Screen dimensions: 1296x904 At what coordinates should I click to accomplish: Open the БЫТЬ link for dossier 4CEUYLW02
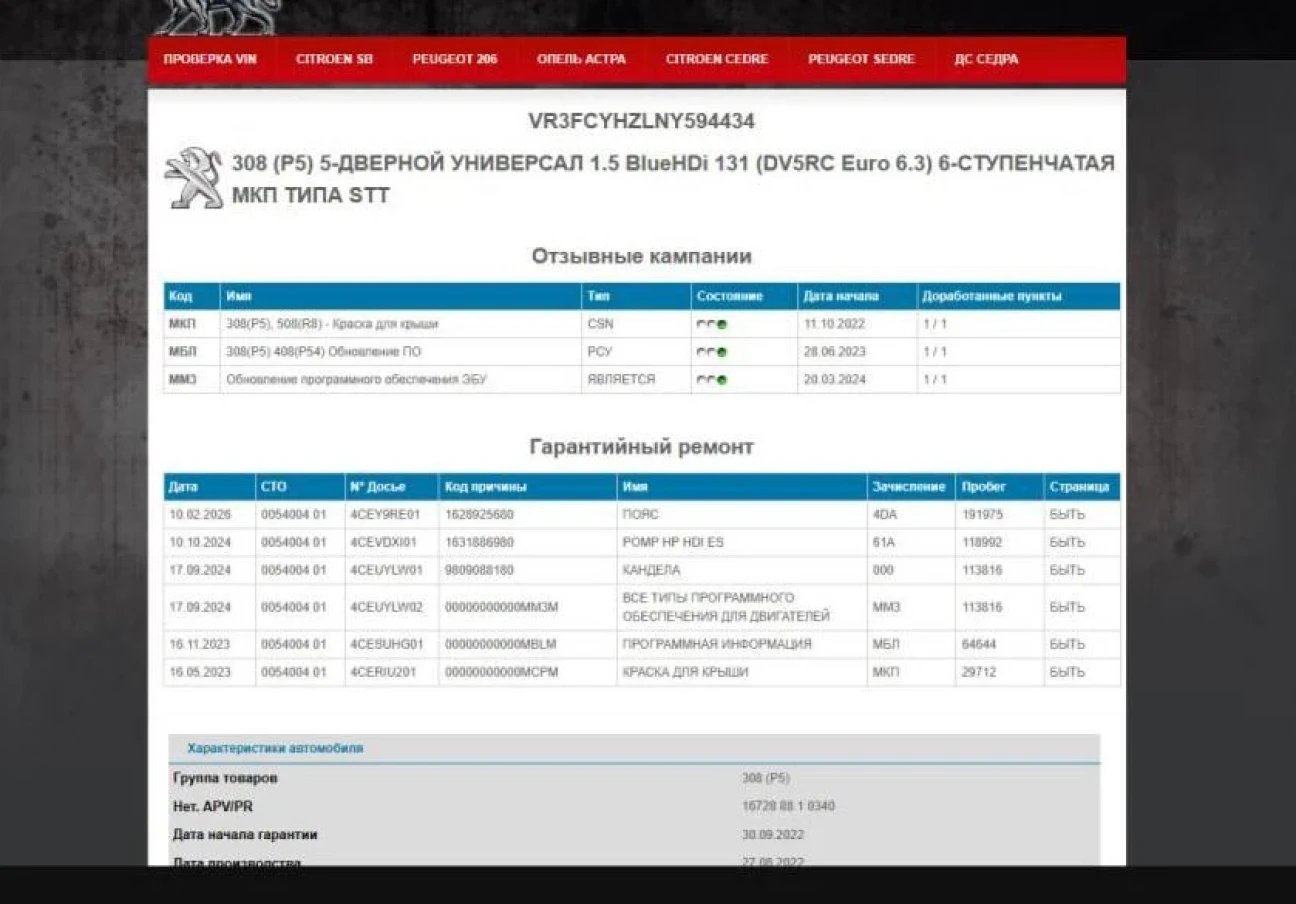click(x=1067, y=607)
